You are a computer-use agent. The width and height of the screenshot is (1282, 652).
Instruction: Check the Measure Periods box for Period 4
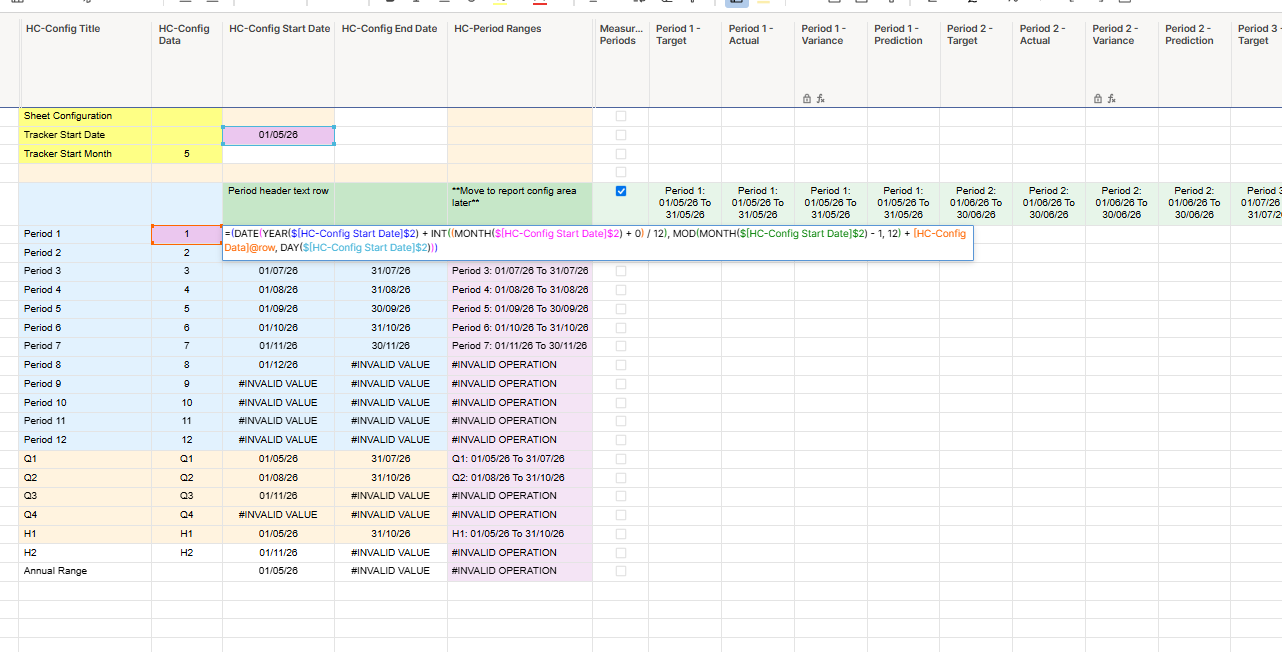pyautogui.click(x=621, y=290)
